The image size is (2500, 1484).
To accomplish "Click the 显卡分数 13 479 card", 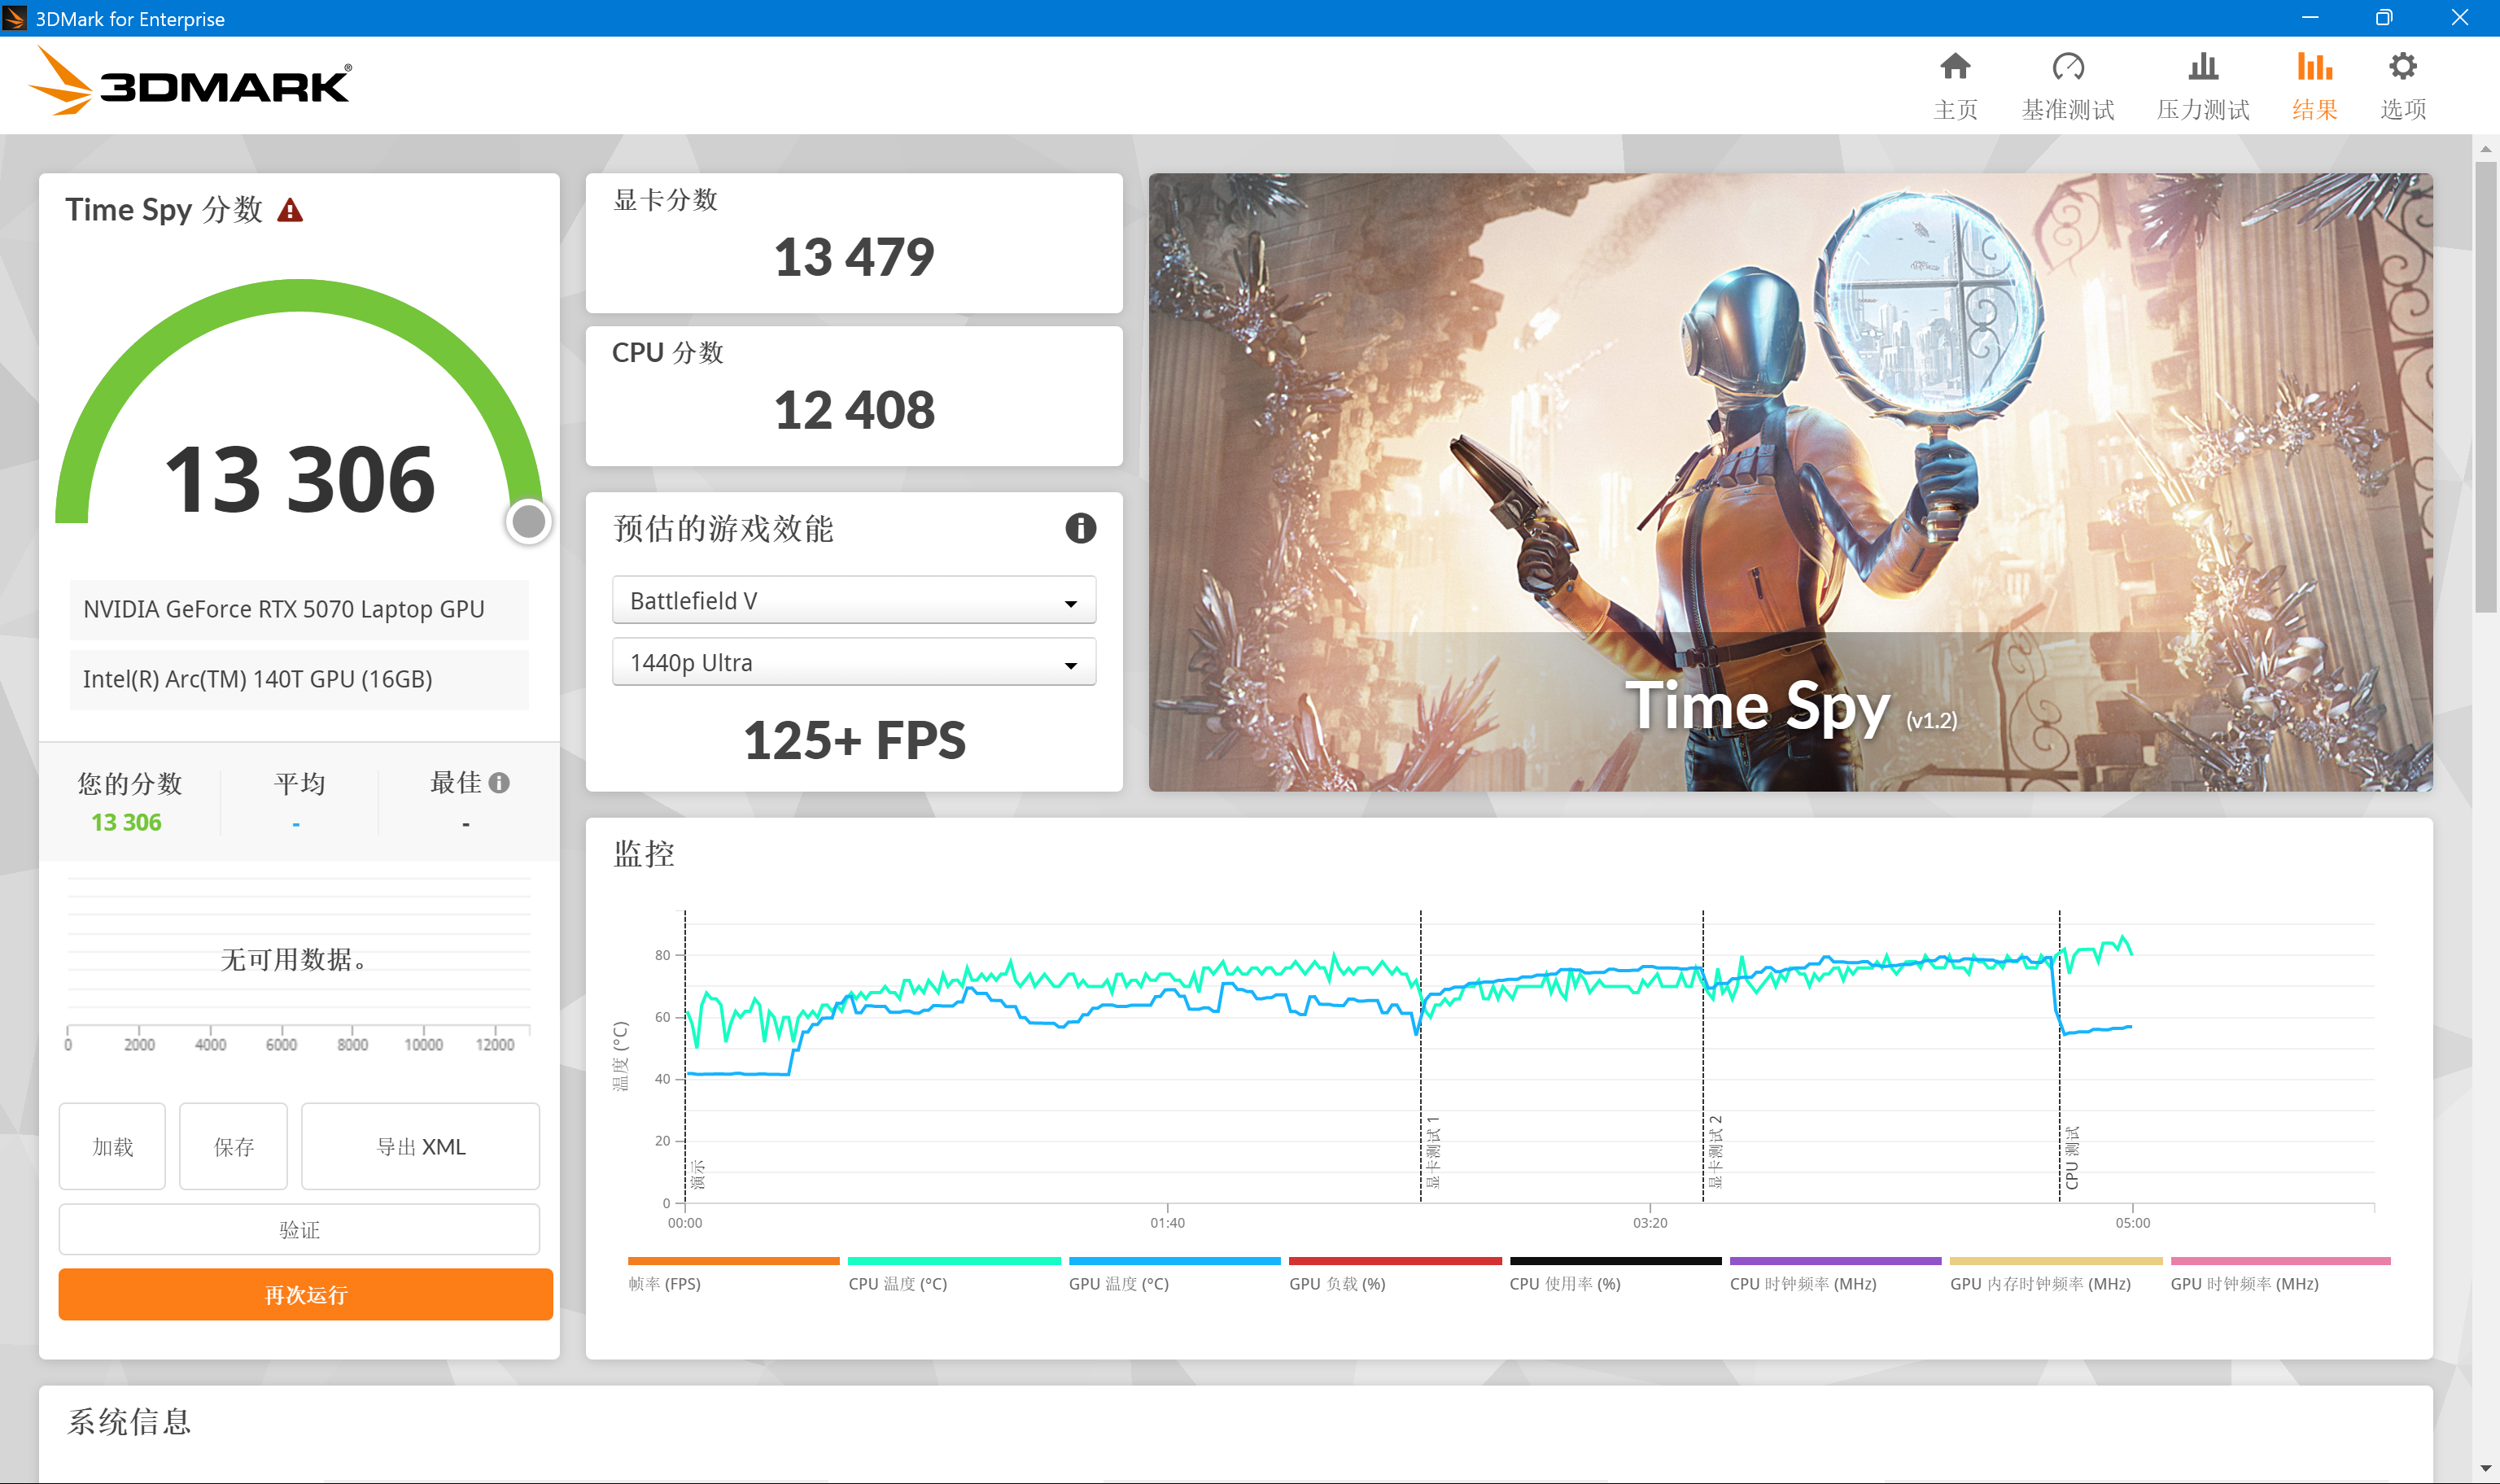I will click(854, 243).
